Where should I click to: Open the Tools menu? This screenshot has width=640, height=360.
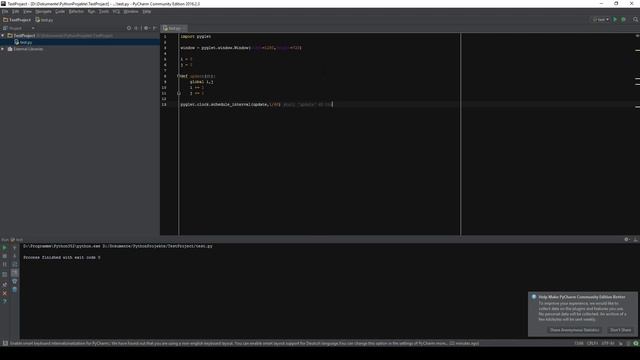[104, 11]
